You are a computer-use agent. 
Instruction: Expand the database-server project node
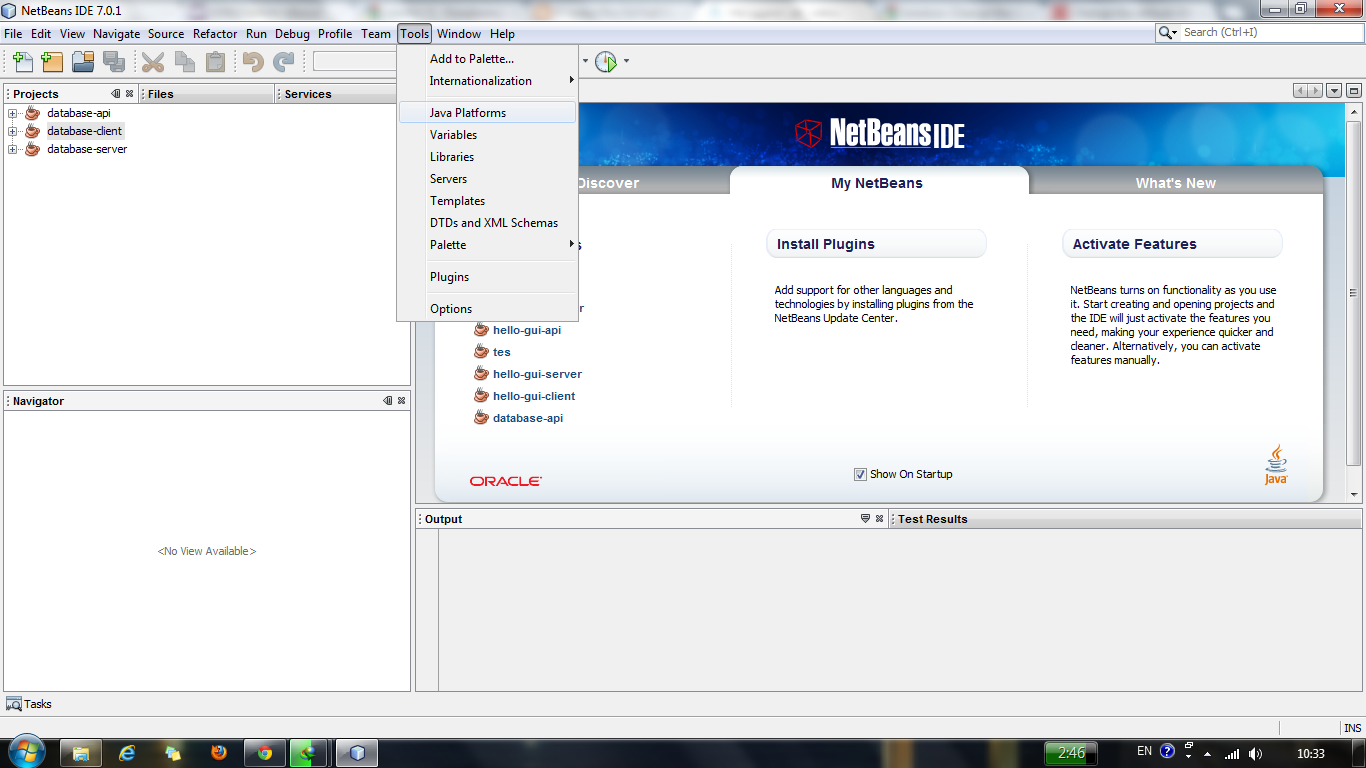point(10,149)
